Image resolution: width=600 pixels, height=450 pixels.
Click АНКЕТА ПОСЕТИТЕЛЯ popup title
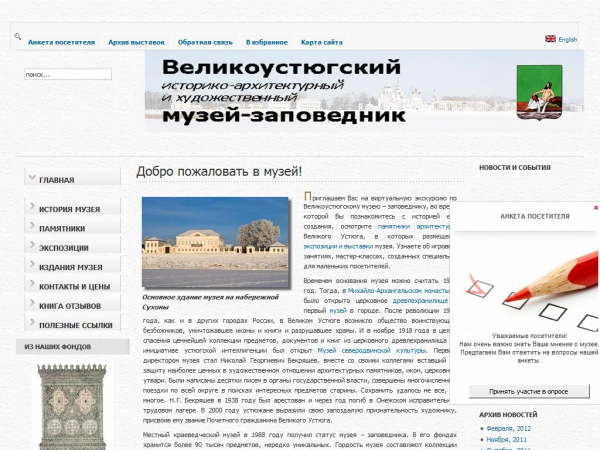535,216
